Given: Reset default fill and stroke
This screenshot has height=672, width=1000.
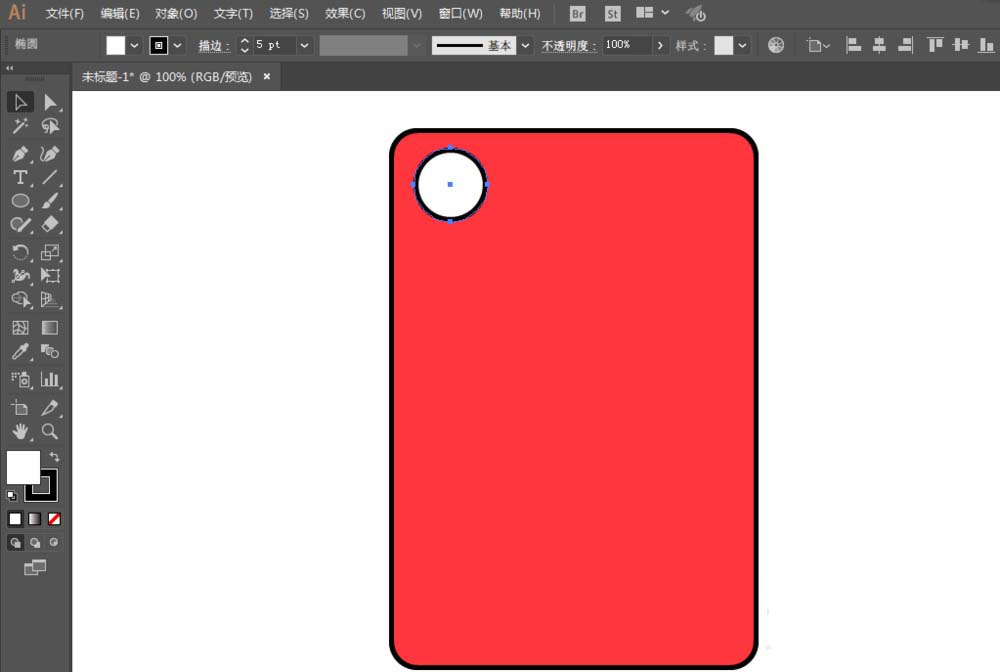Looking at the screenshot, I should click(x=11, y=495).
